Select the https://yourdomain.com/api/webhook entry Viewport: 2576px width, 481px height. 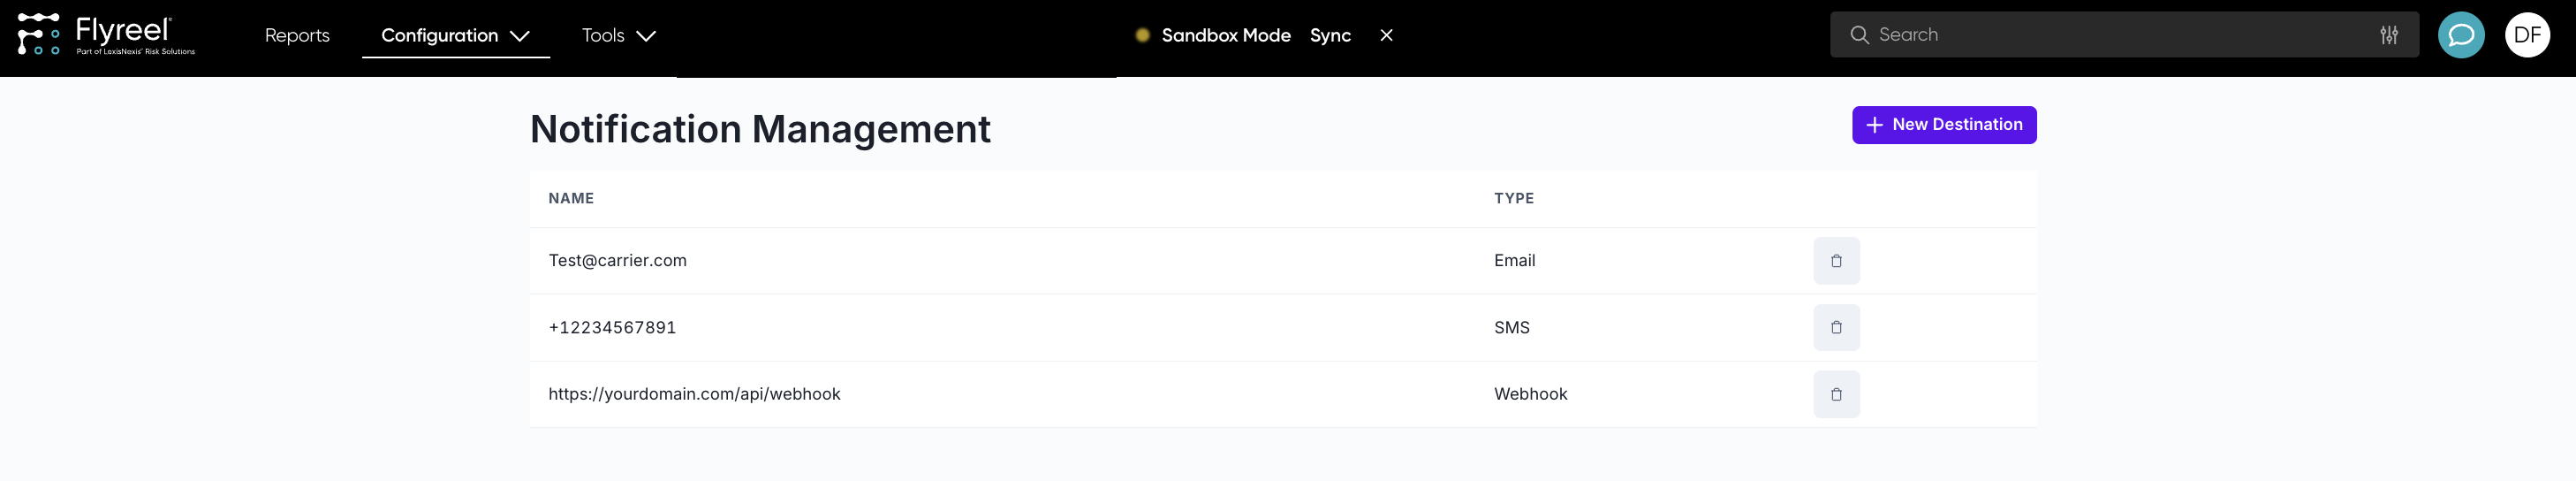coord(694,394)
